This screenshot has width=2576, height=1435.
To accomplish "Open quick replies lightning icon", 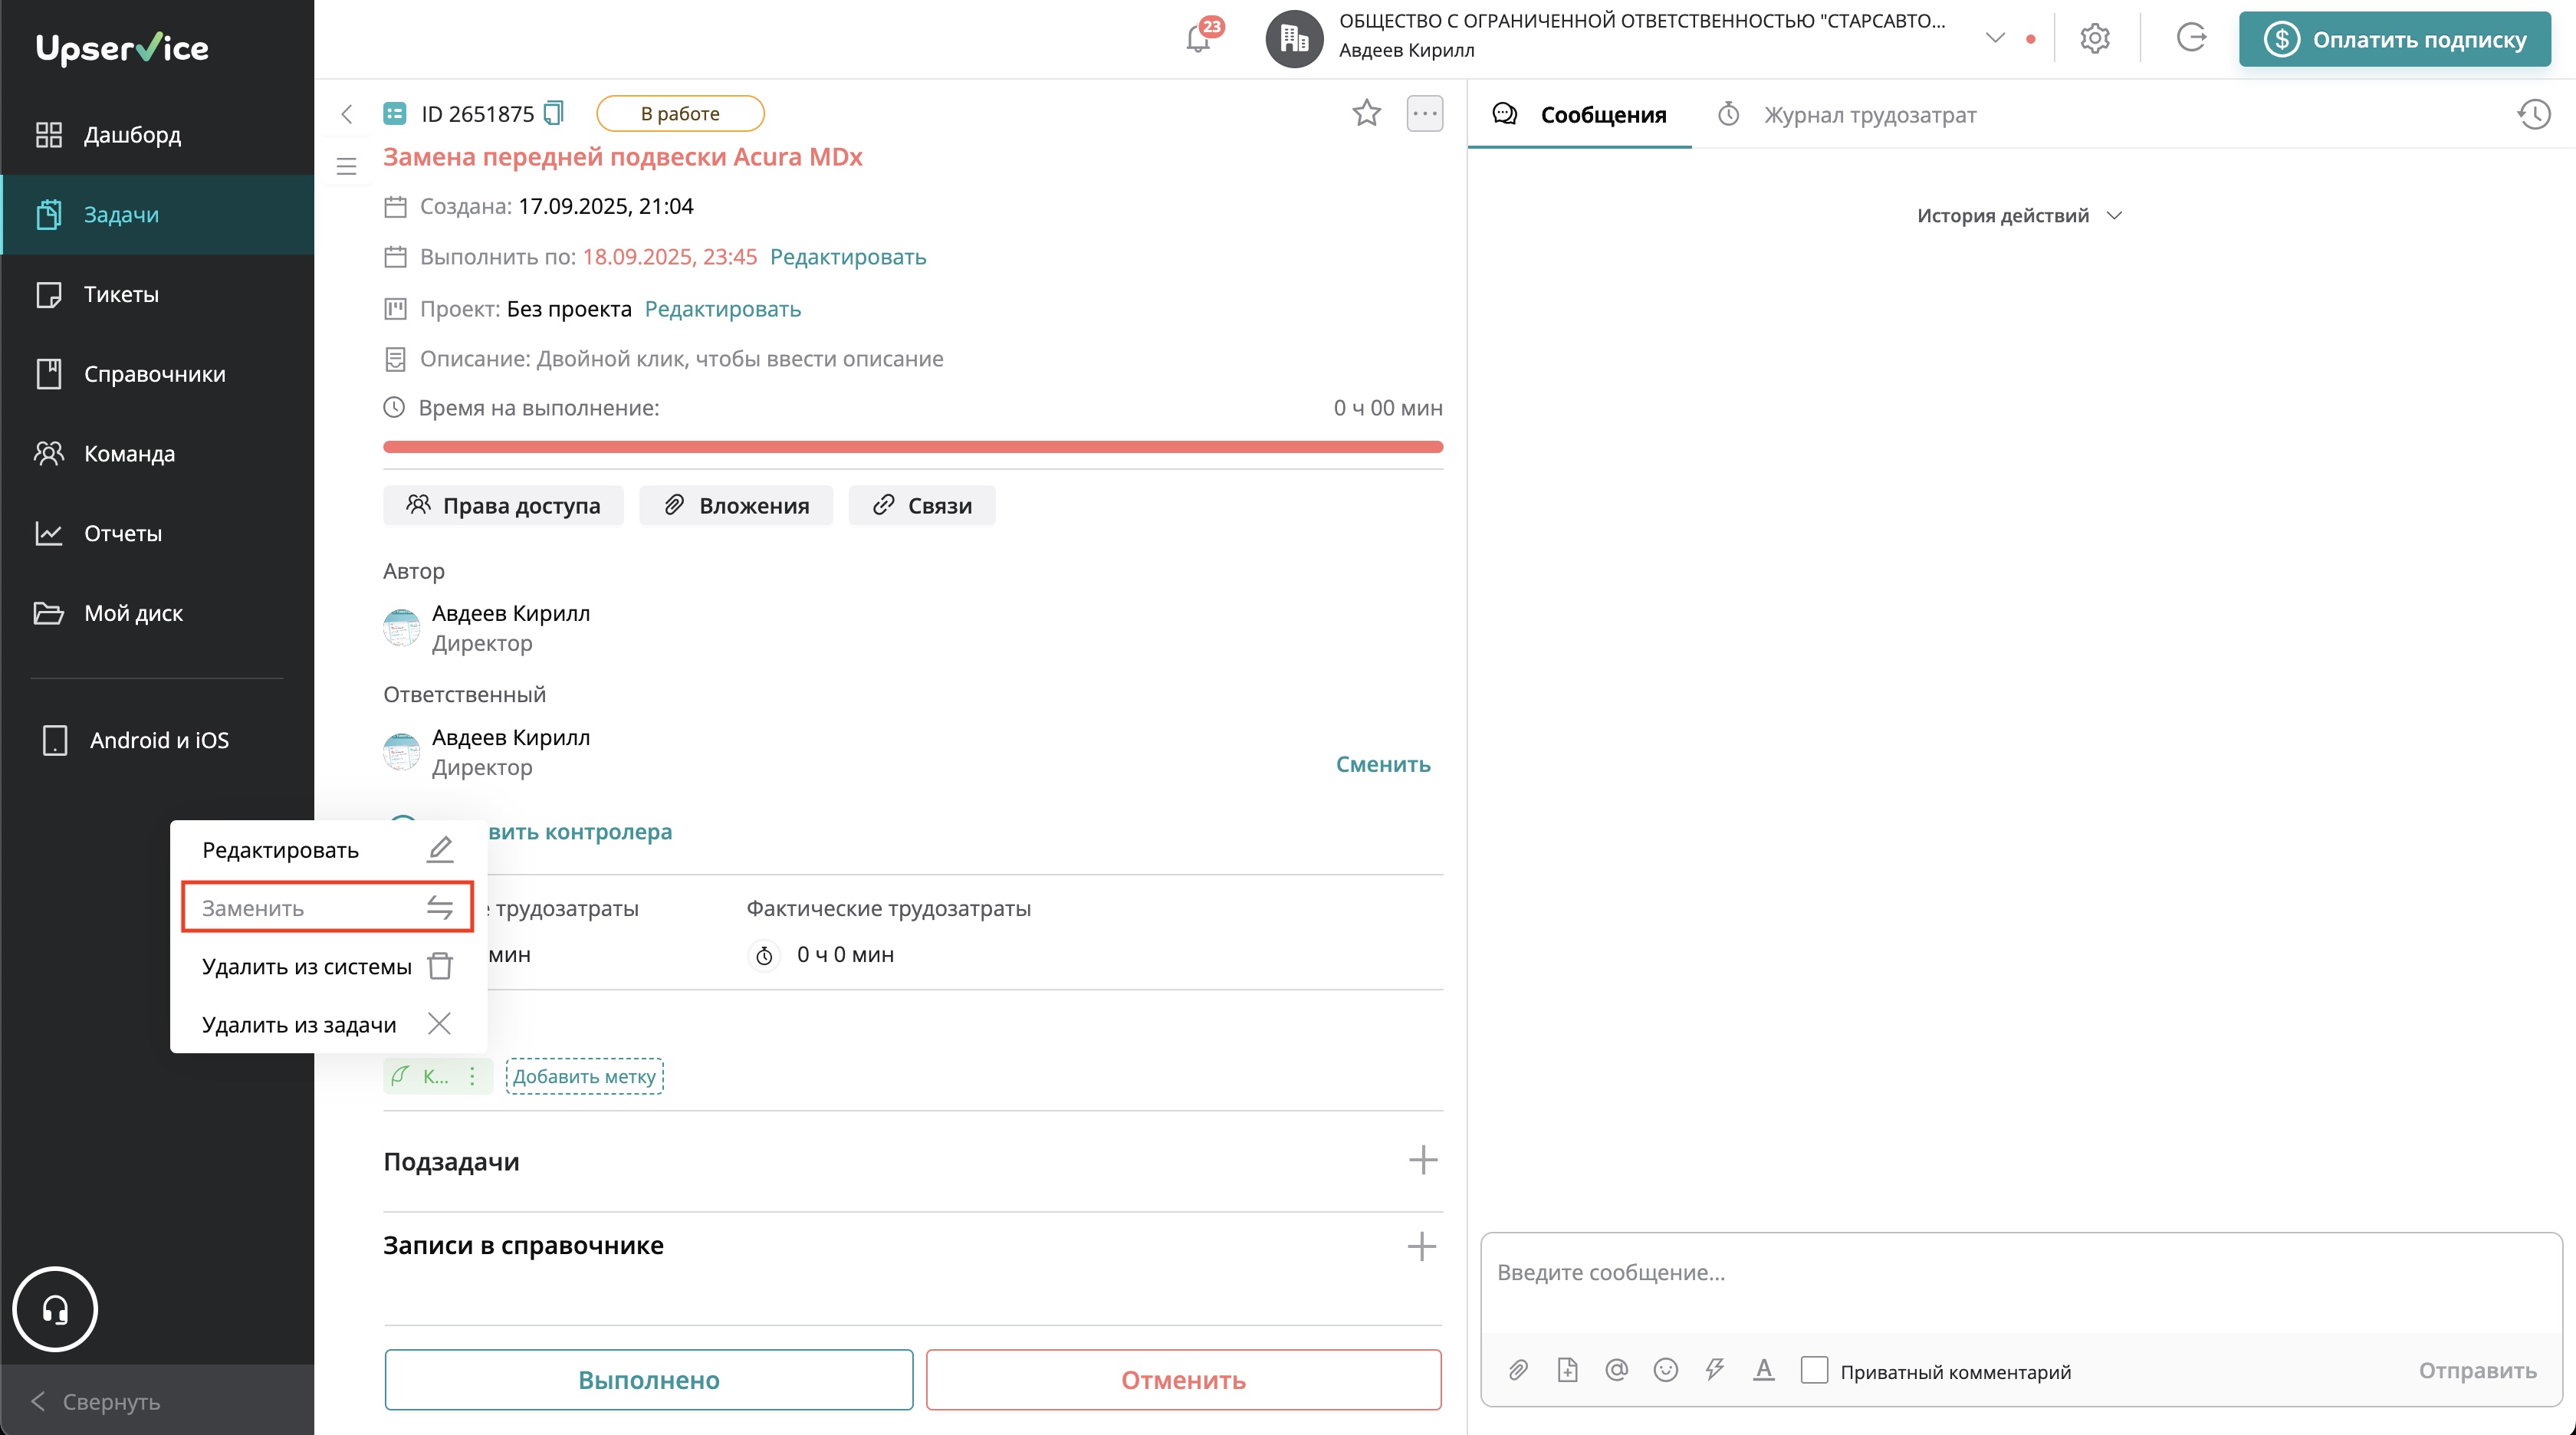I will click(x=1715, y=1370).
